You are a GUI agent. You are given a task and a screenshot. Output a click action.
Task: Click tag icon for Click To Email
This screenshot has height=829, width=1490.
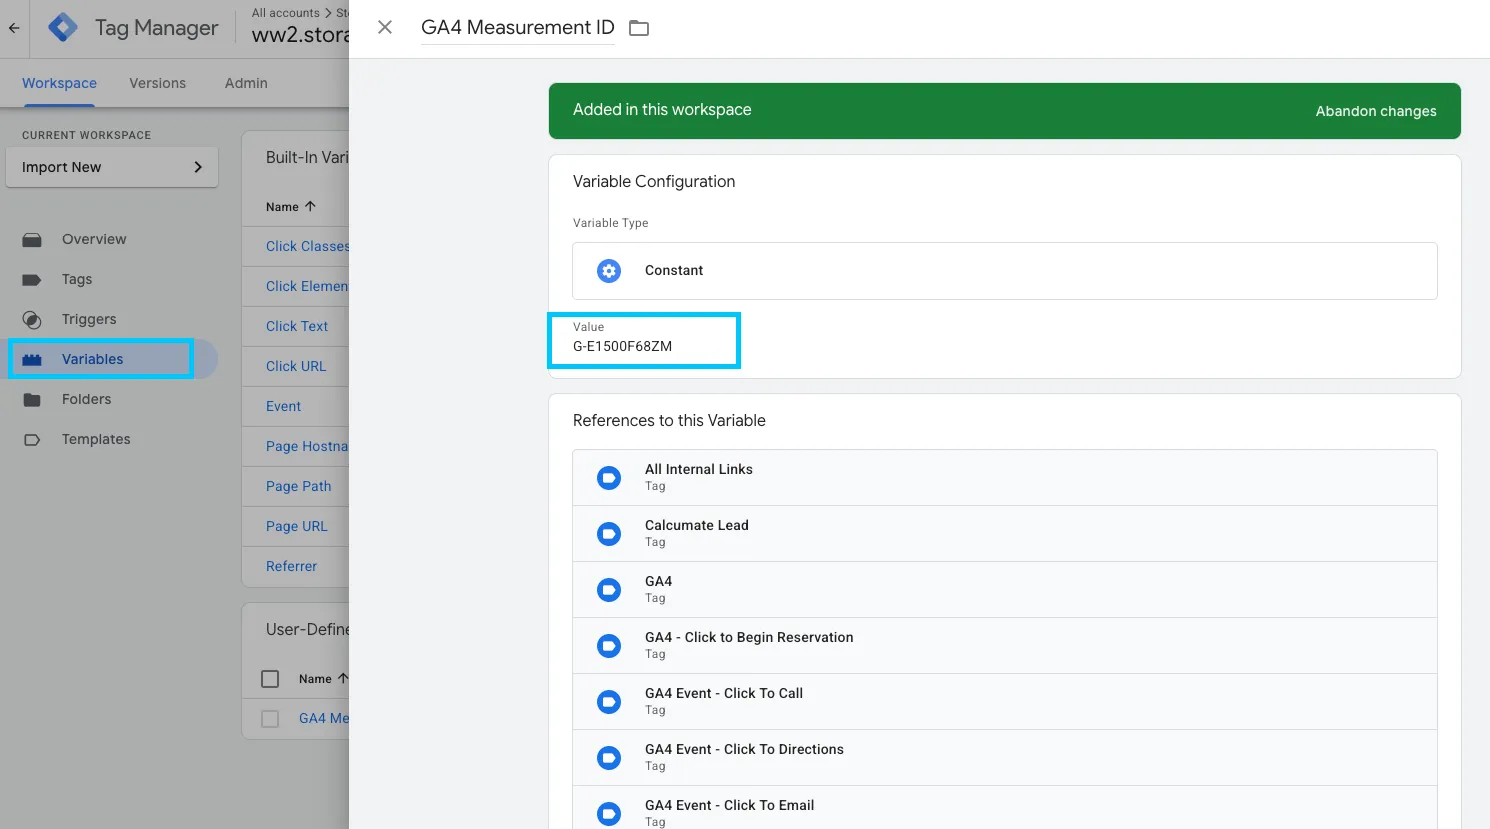609,814
